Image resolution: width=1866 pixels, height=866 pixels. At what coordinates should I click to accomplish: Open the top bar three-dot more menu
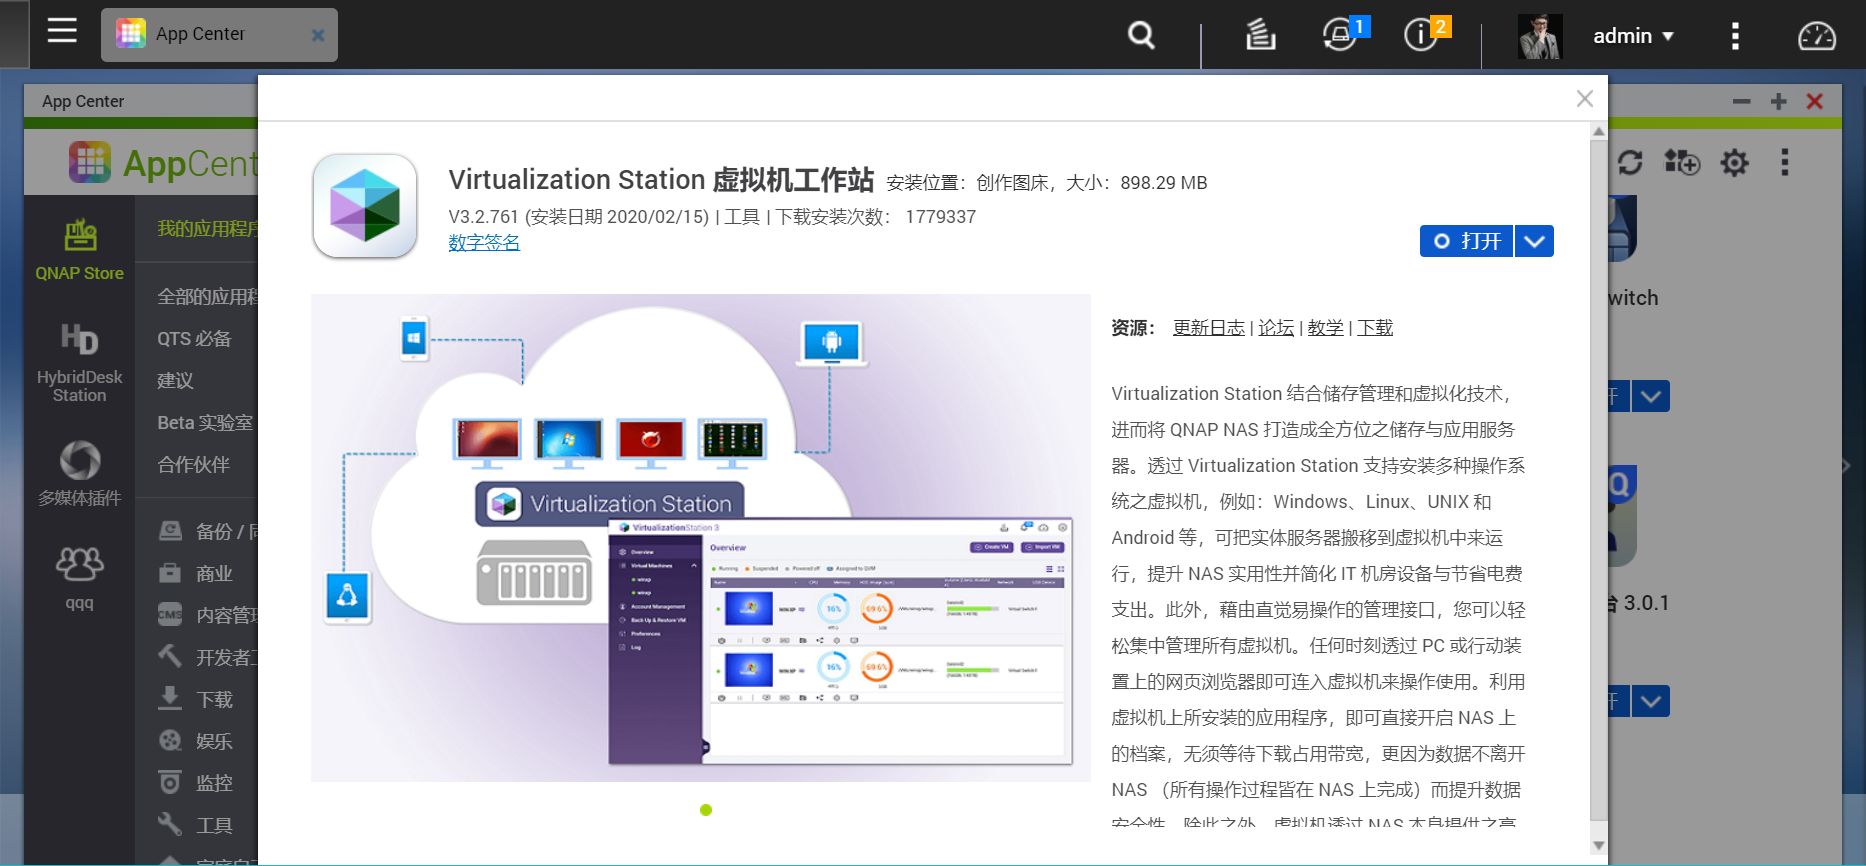coord(1735,36)
